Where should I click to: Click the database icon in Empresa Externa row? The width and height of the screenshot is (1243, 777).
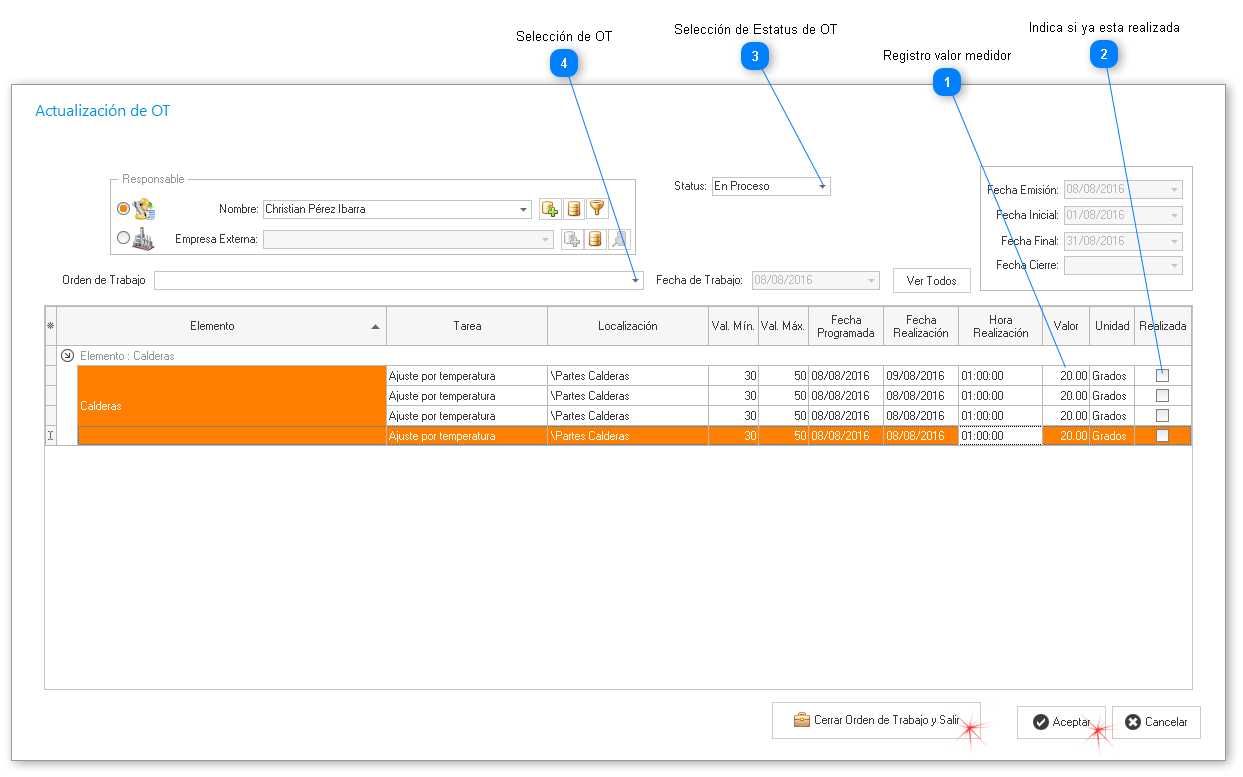click(x=595, y=239)
